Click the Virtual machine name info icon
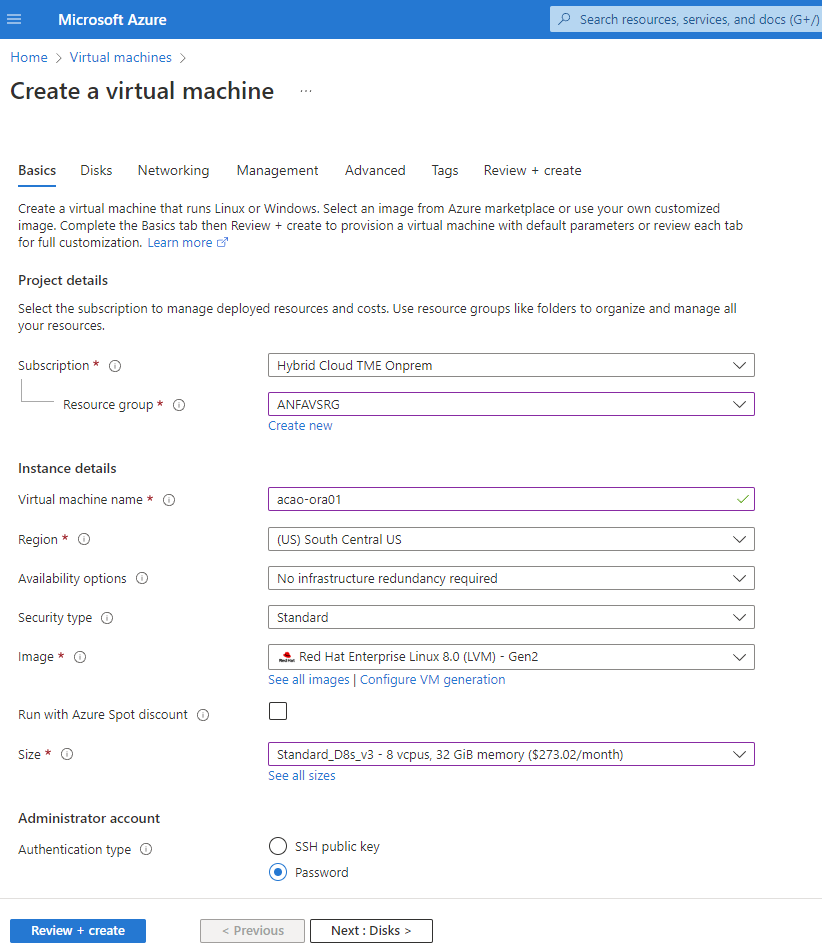822x947 pixels. click(x=169, y=500)
